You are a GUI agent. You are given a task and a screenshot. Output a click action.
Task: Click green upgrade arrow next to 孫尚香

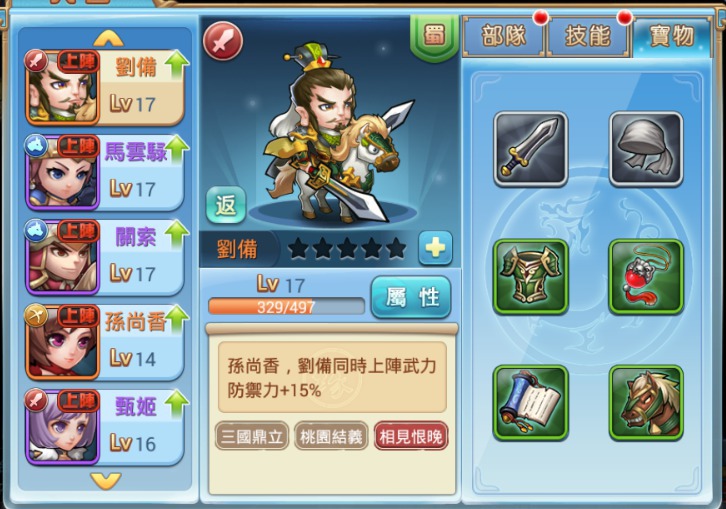click(177, 319)
